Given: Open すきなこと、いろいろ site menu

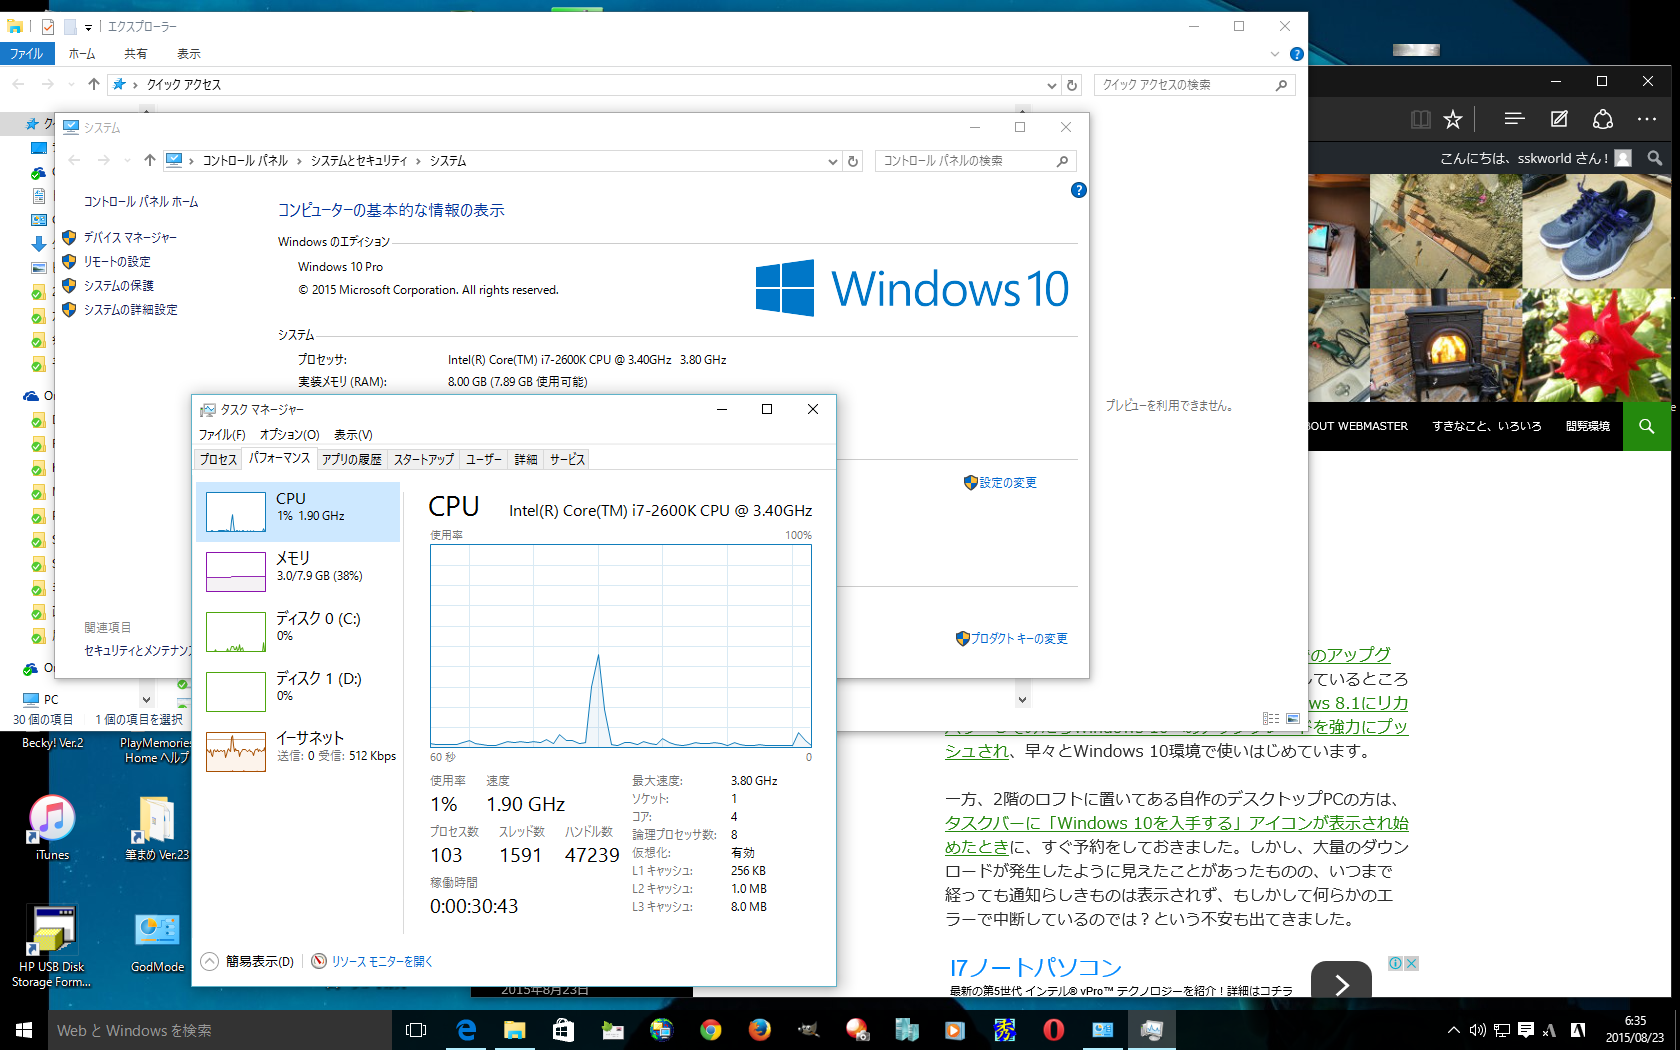Looking at the screenshot, I should 1486,426.
